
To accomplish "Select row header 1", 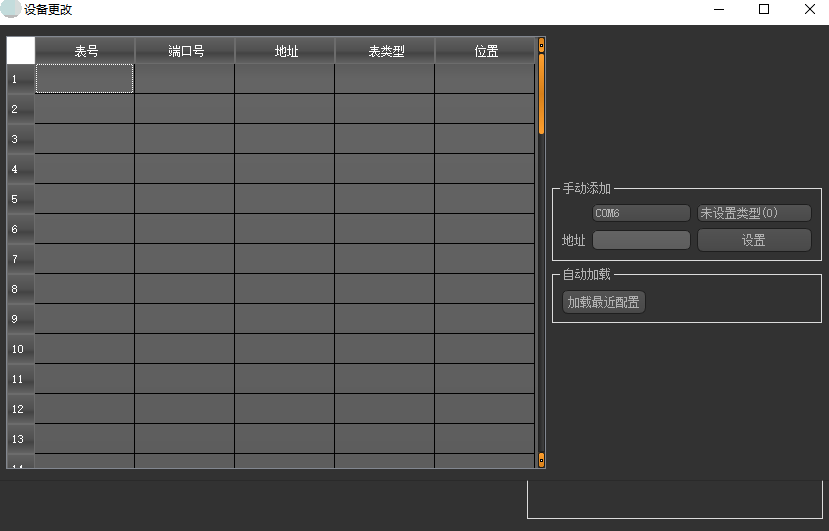I will (x=21, y=79).
